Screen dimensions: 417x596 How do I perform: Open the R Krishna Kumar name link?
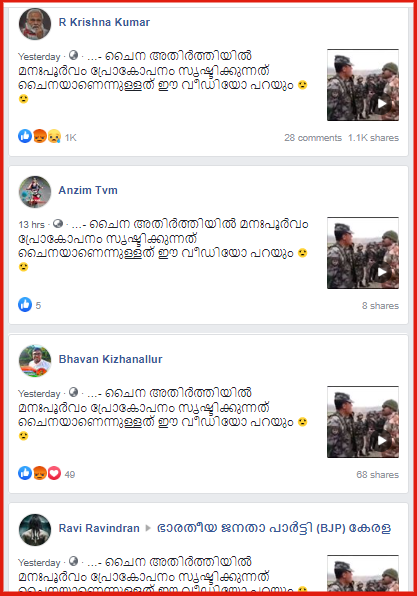[x=104, y=22]
